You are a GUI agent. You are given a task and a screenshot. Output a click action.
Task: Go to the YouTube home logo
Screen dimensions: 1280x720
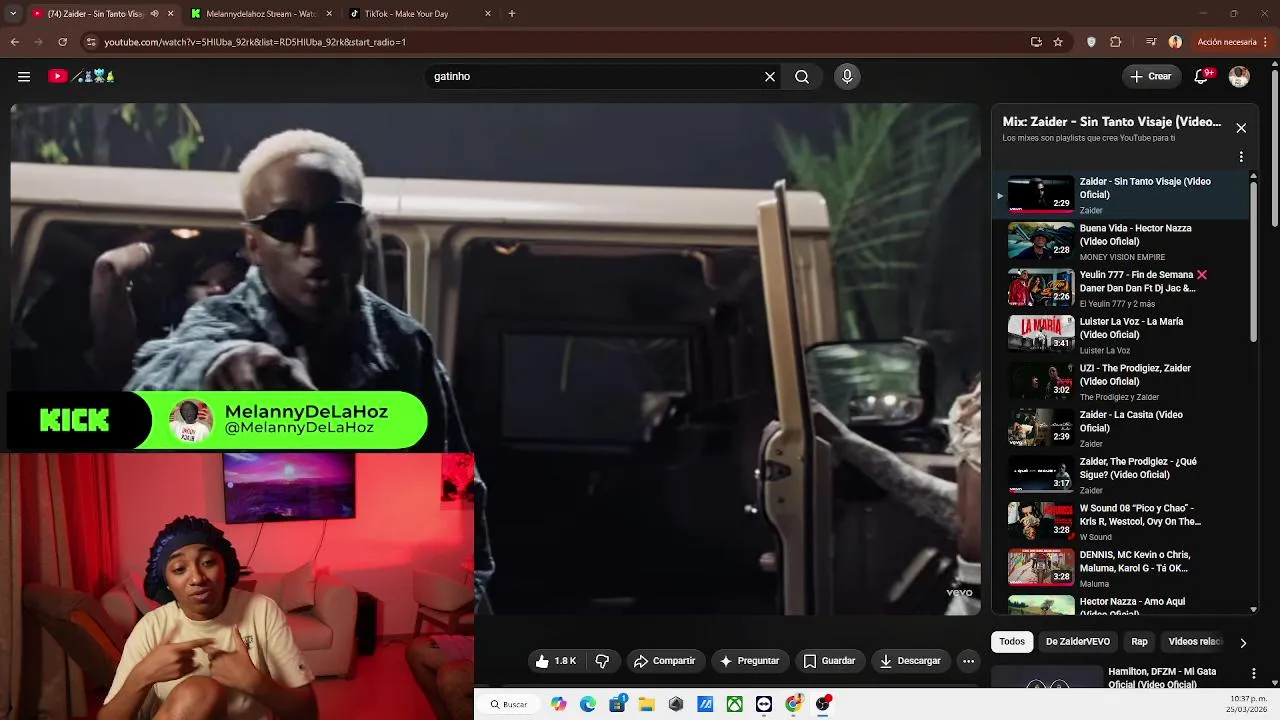(x=82, y=76)
